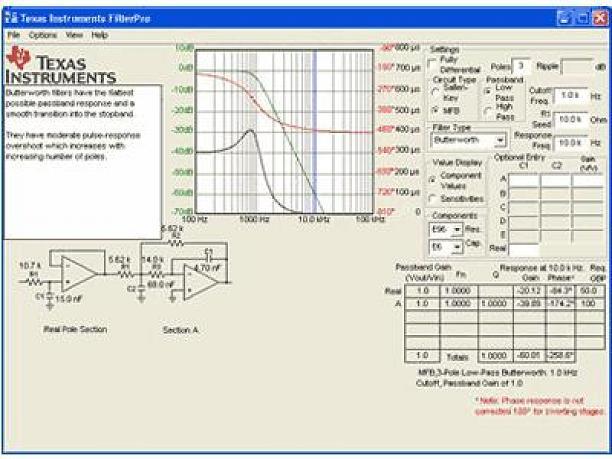612x459 pixels.
Task: Click the '15.0 nF' capacitor value
Action: [x=69, y=299]
